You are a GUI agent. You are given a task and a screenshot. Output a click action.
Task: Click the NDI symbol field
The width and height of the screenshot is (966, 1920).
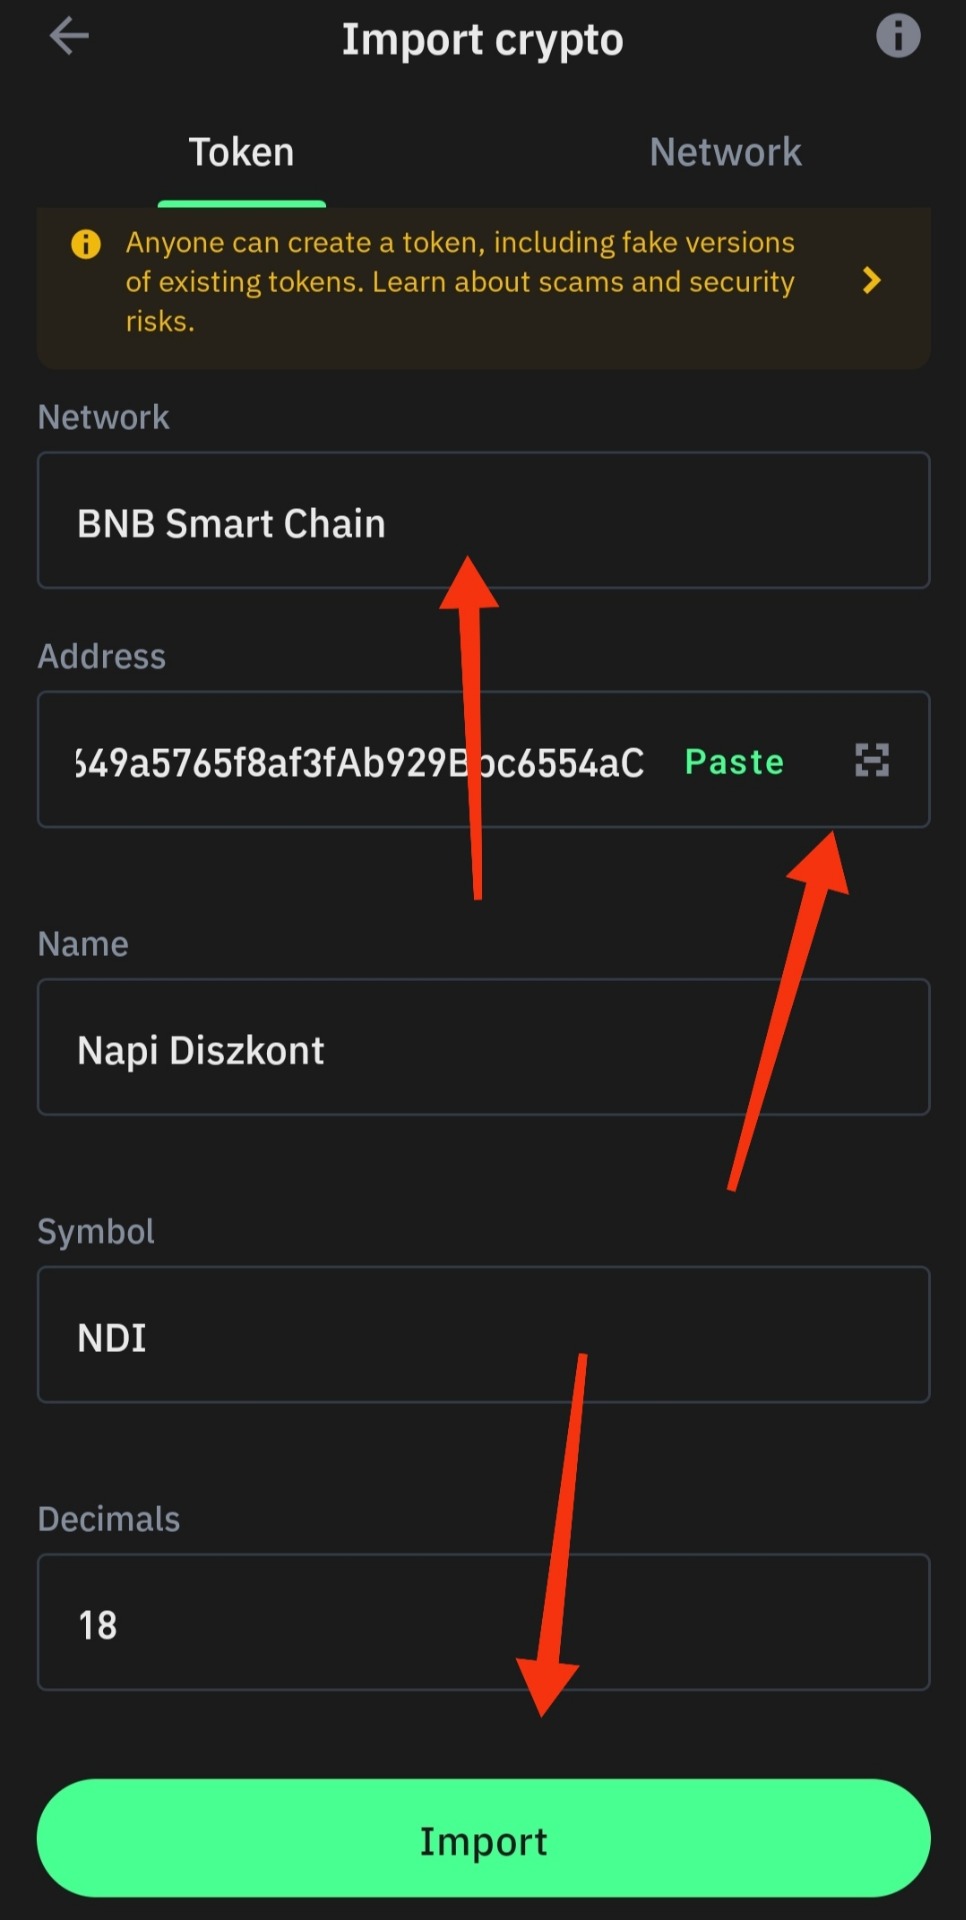(x=483, y=1334)
